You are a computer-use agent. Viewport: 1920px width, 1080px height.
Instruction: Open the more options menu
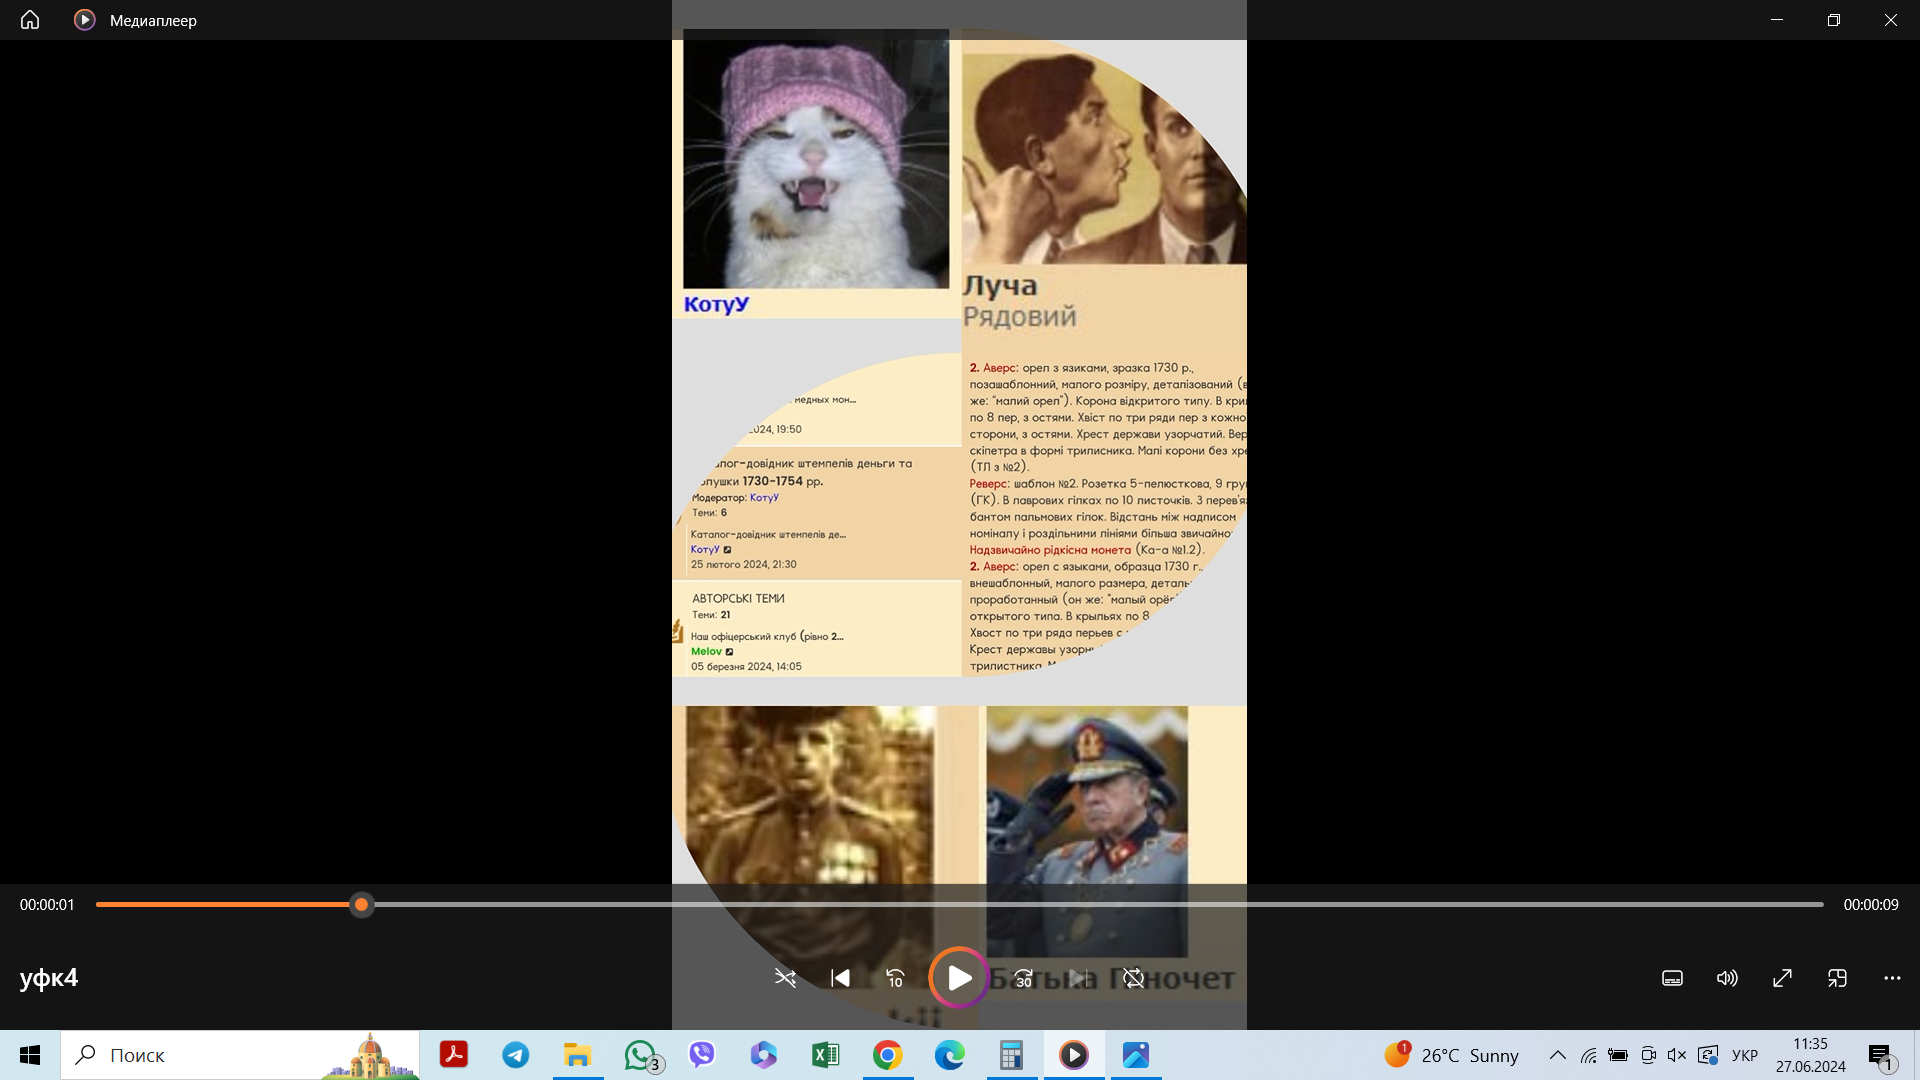coord(1892,978)
